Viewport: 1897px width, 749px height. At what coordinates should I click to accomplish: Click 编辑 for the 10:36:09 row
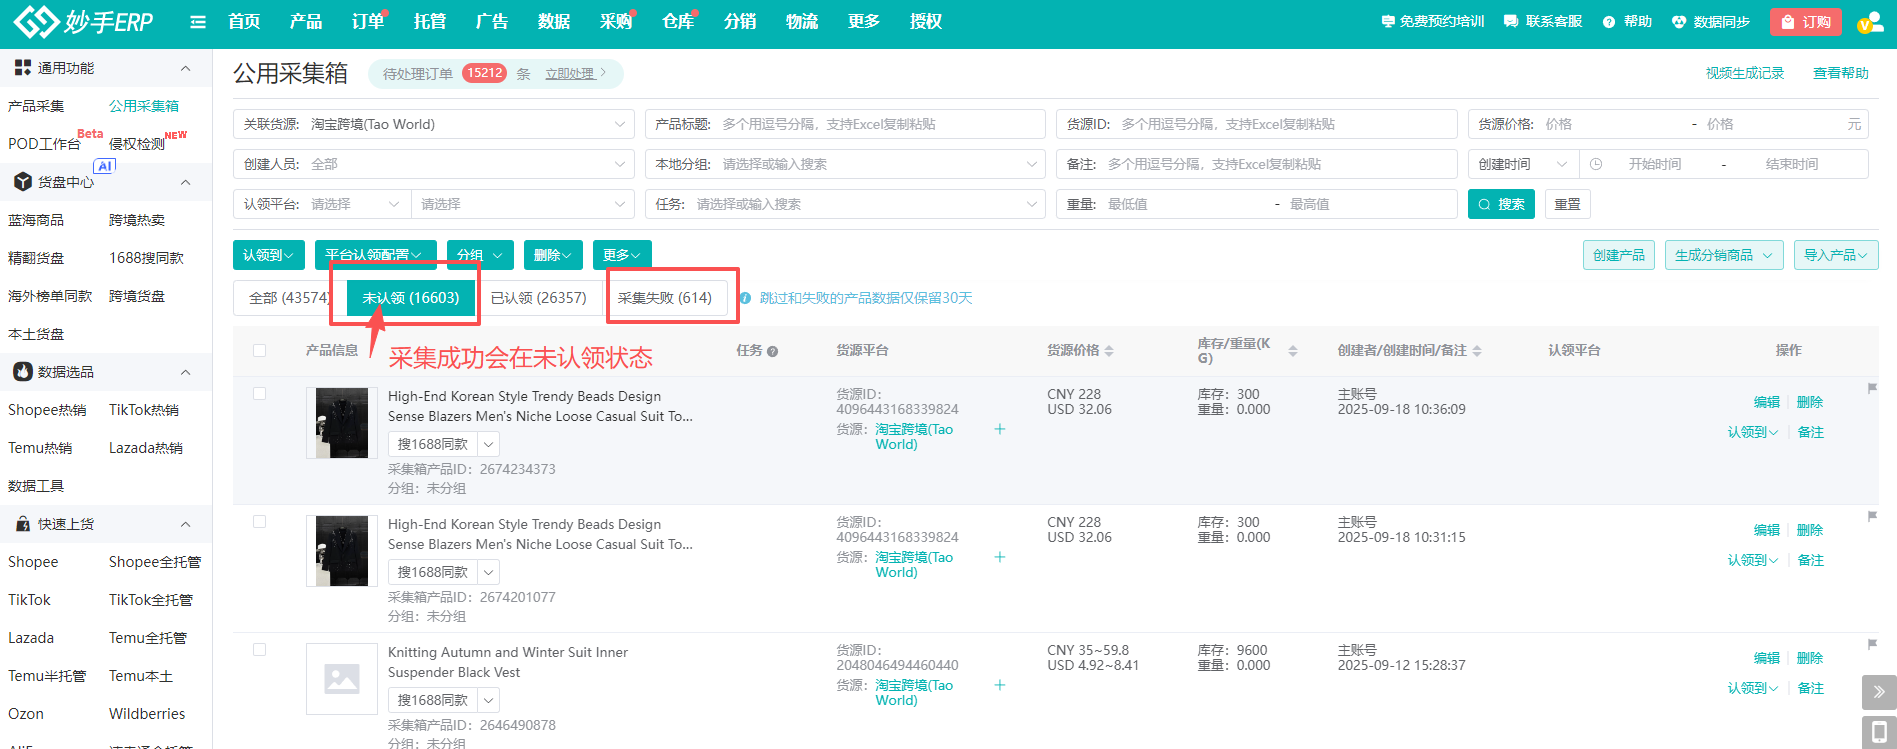1767,402
